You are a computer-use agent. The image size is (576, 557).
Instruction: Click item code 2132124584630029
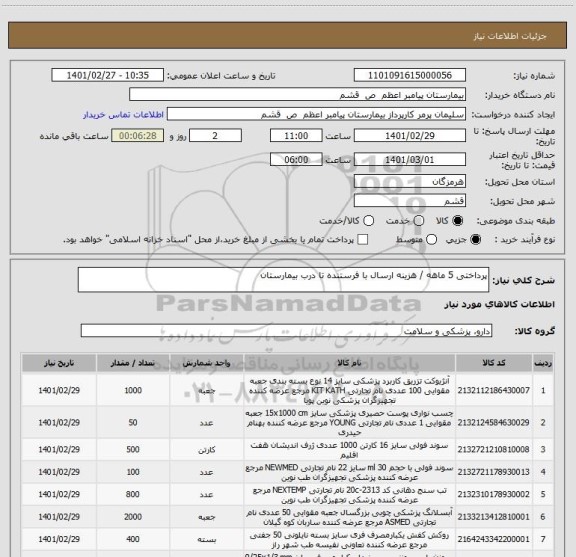(493, 423)
